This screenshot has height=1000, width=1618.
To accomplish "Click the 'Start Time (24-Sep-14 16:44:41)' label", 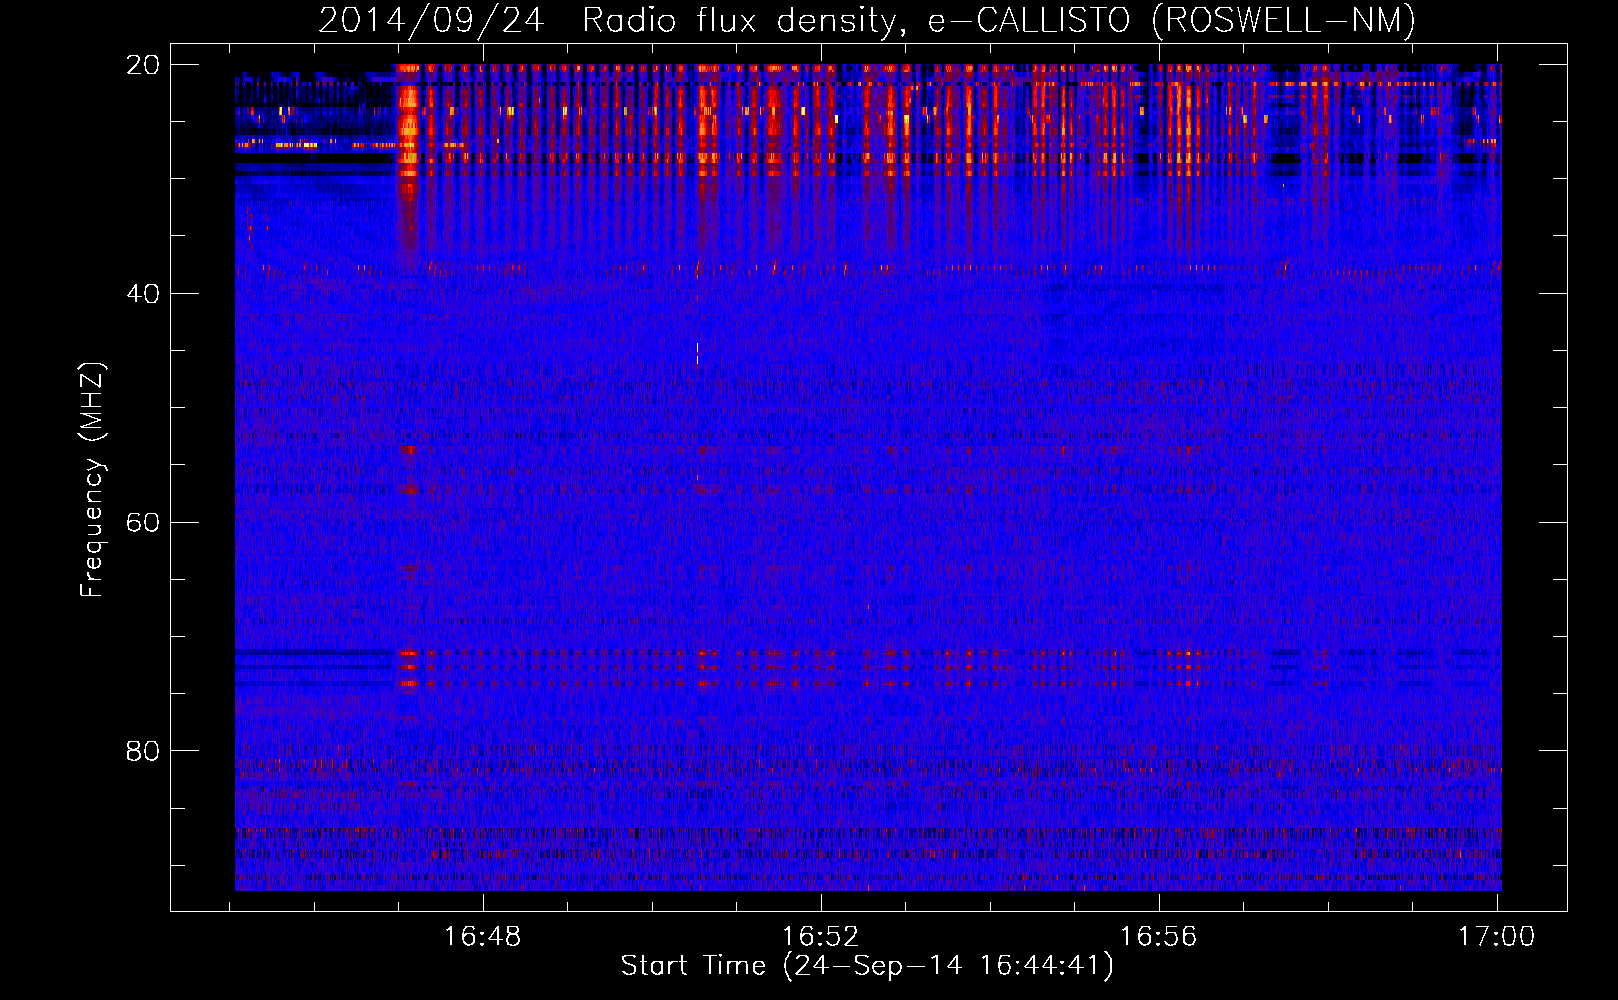I will (867, 966).
